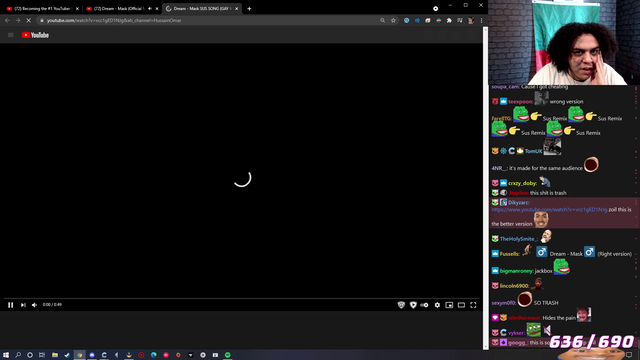Open the player settings gear
Image resolution: width=640 pixels, height=360 pixels.
coord(437,305)
